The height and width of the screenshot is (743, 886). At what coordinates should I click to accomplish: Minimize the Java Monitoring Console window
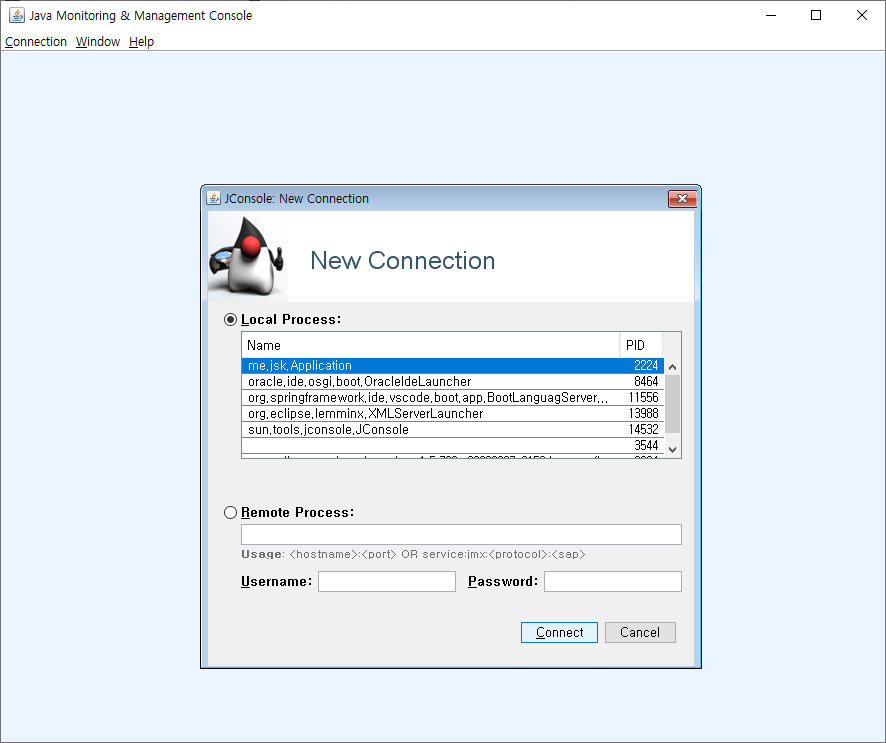(x=771, y=15)
